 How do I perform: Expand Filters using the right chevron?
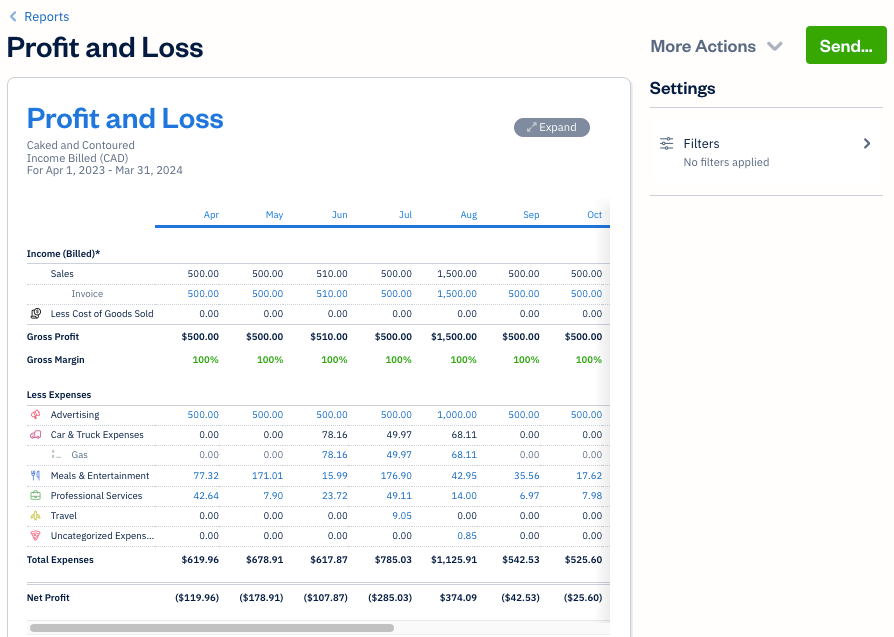coord(867,143)
